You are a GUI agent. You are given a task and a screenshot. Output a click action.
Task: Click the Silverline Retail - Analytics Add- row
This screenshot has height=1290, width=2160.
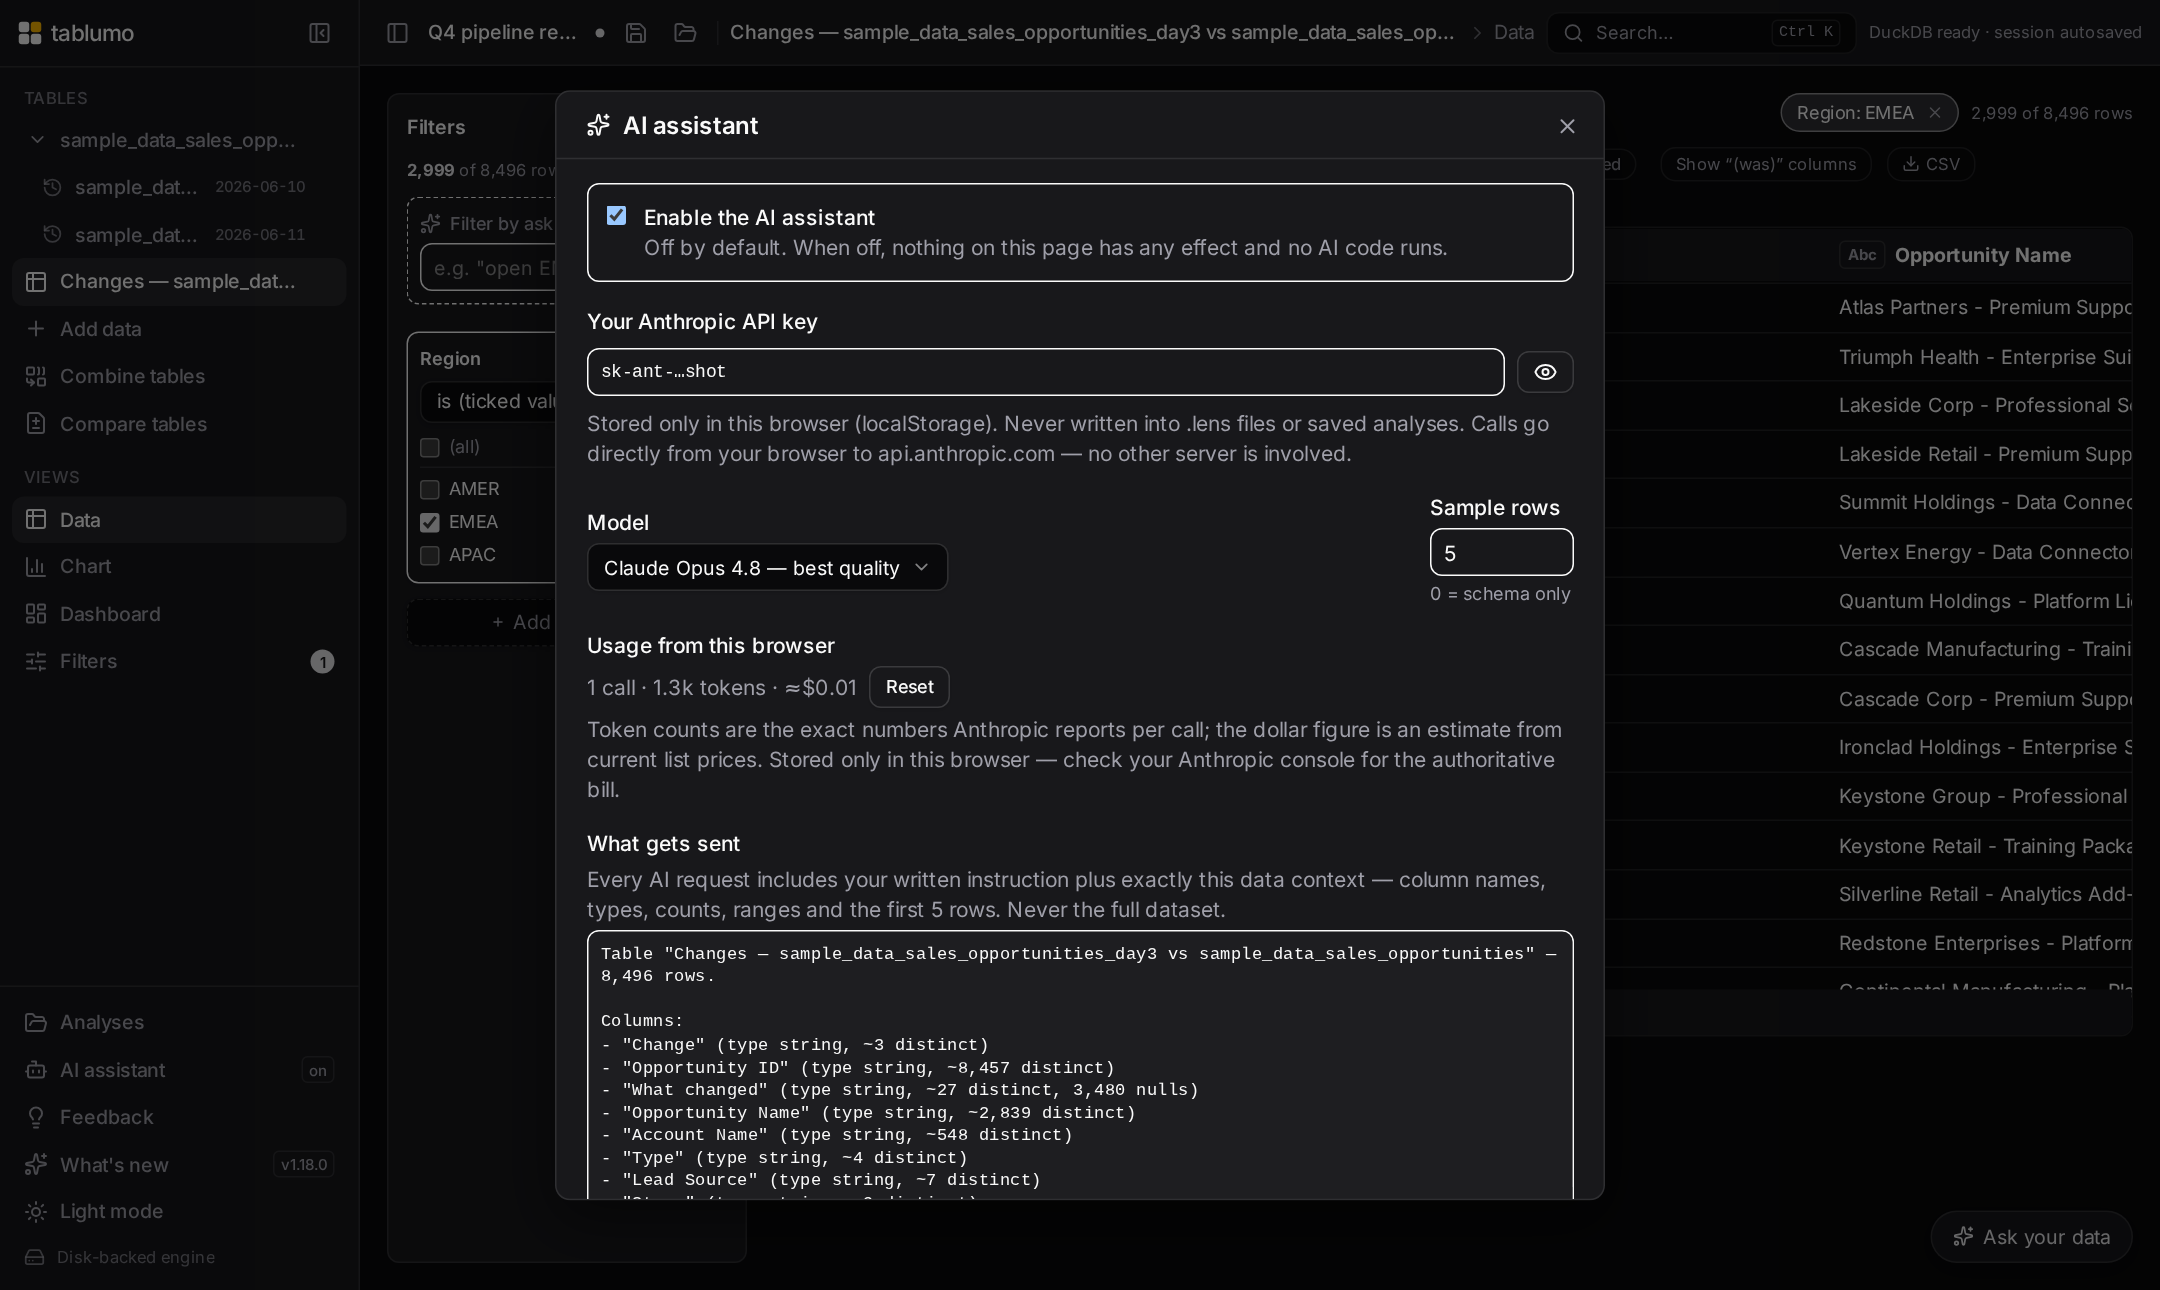[x=1985, y=894]
